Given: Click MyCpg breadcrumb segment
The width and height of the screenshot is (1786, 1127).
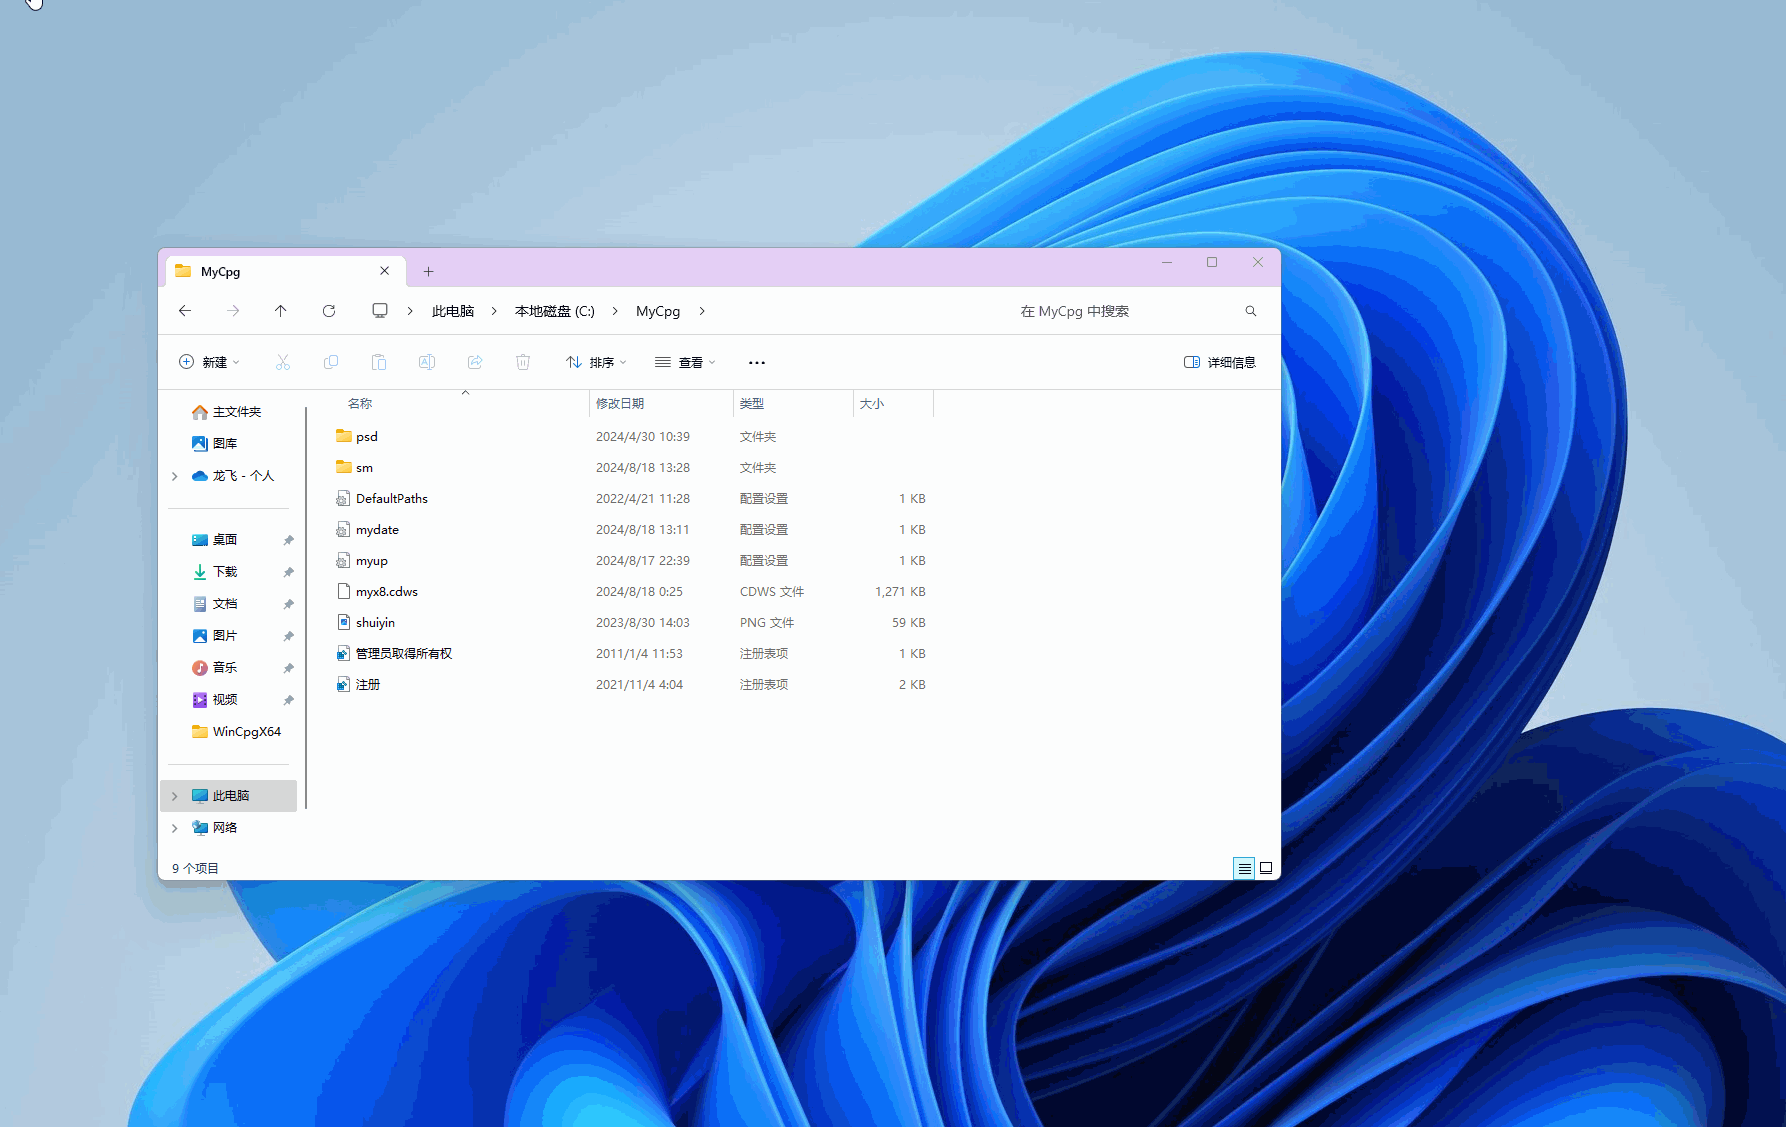Looking at the screenshot, I should point(658,311).
